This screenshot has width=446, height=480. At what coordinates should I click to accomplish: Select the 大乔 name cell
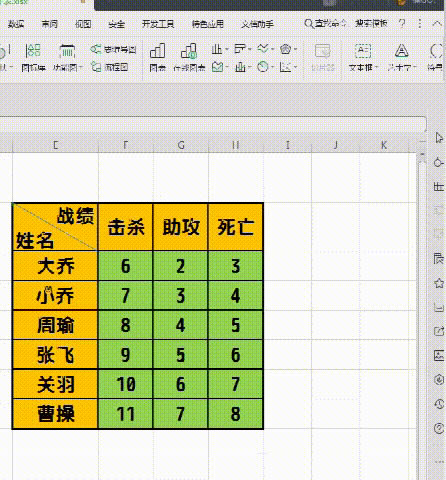click(x=55, y=266)
